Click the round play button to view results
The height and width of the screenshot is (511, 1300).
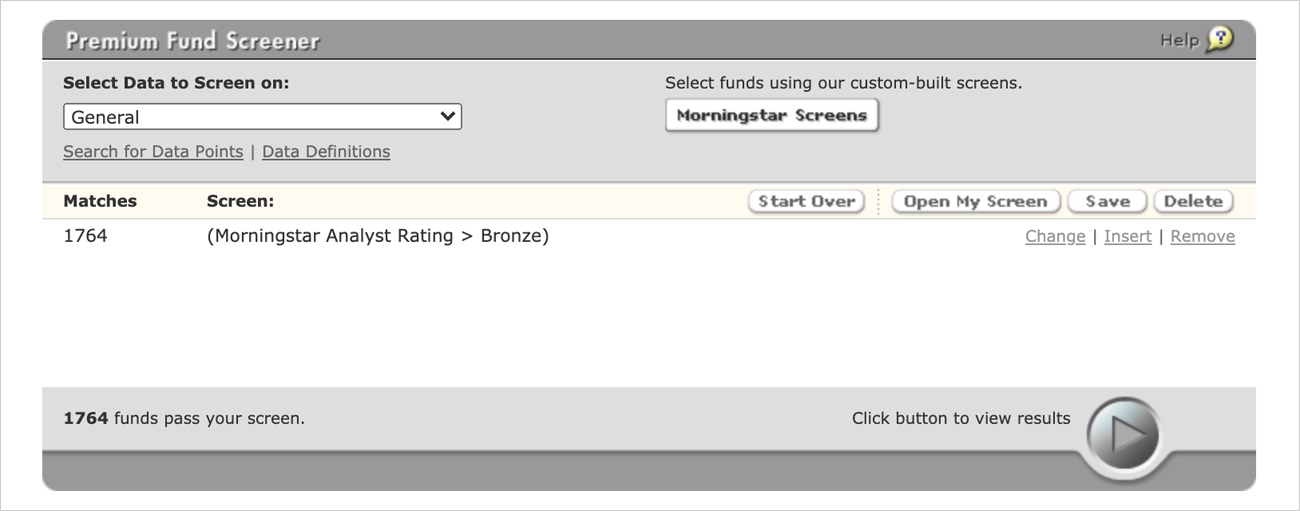coord(1123,436)
